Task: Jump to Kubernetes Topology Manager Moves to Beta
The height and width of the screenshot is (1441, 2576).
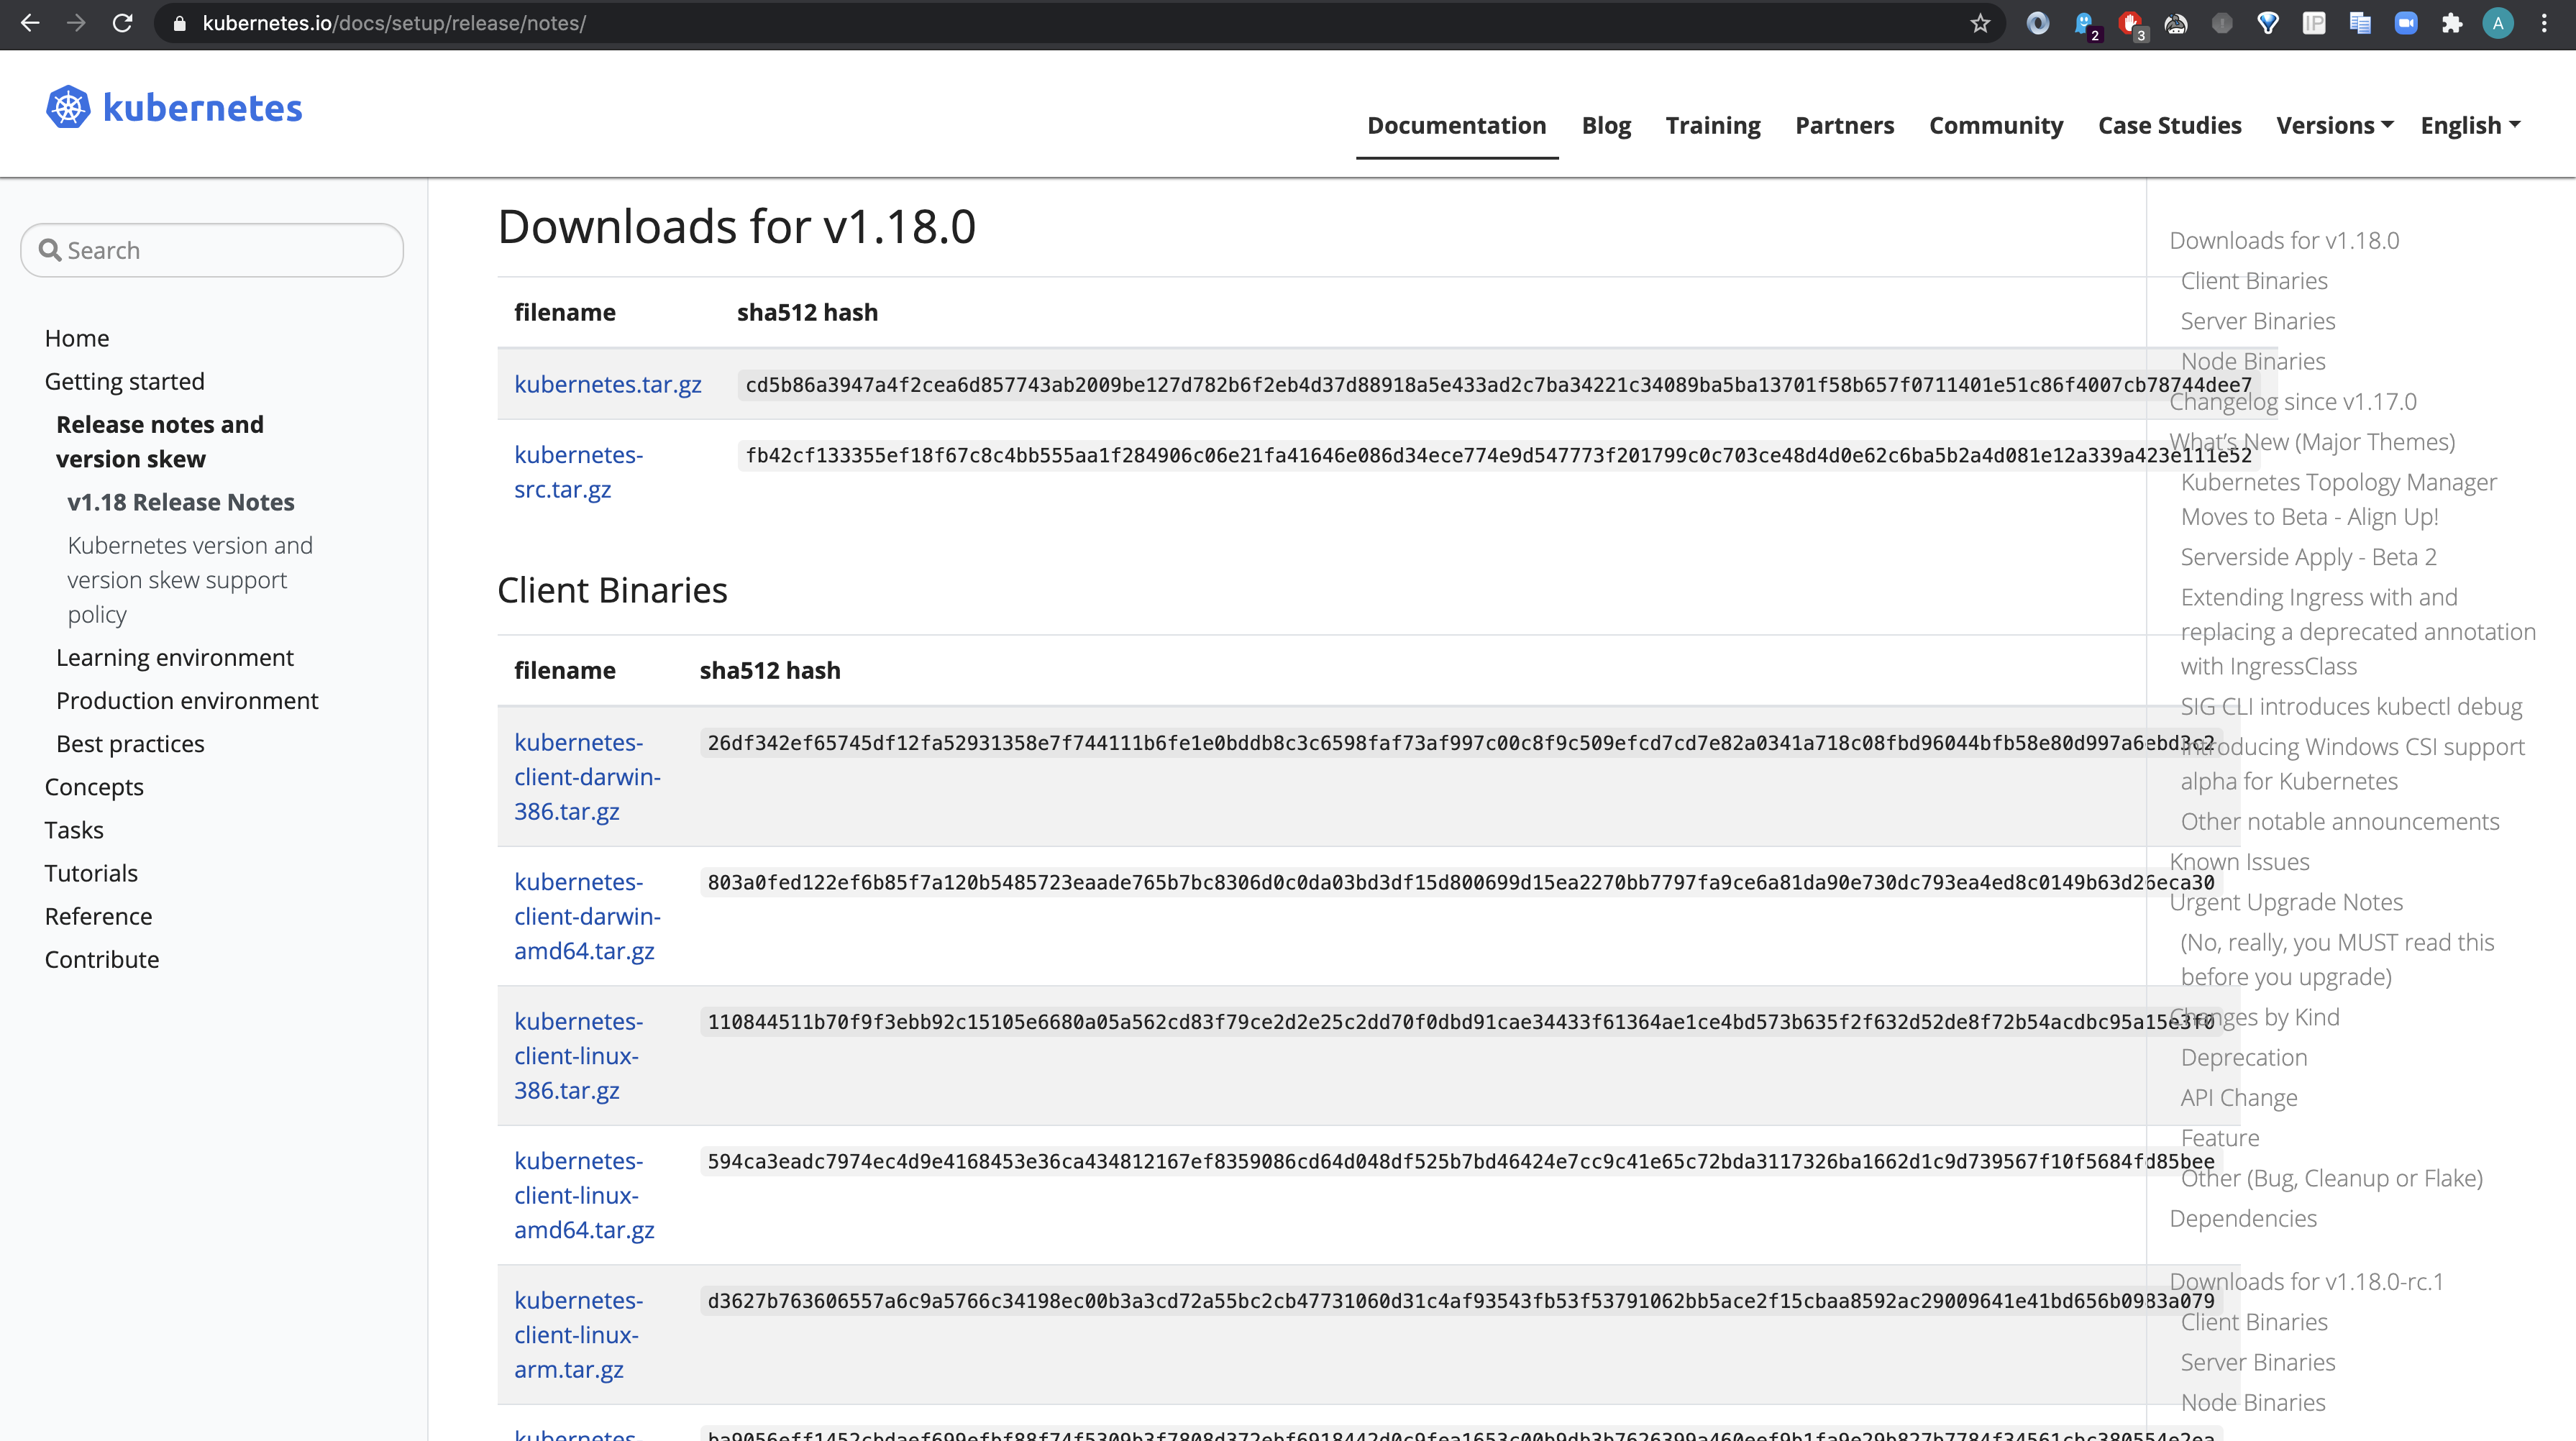Action: (x=2339, y=499)
